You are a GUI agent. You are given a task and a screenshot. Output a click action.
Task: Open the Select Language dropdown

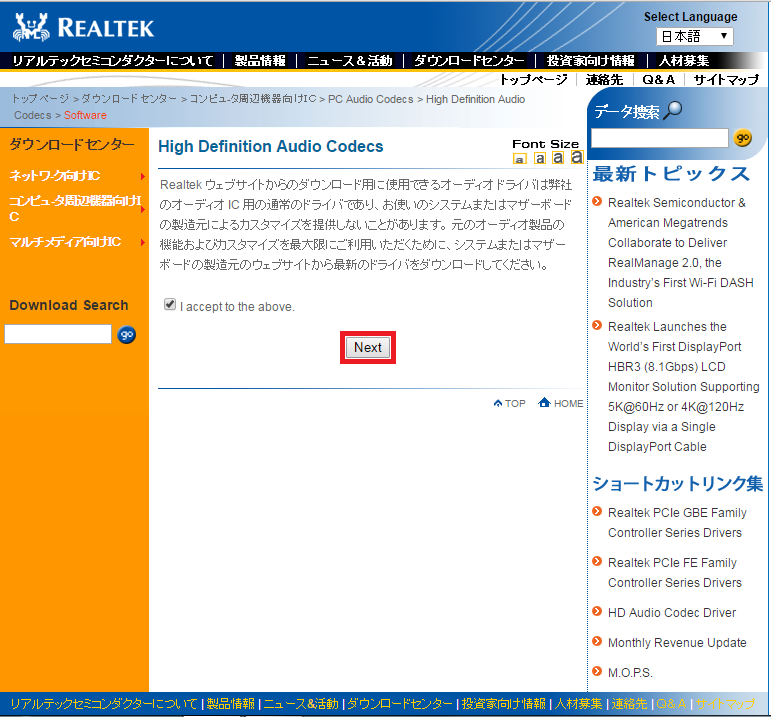(x=694, y=36)
